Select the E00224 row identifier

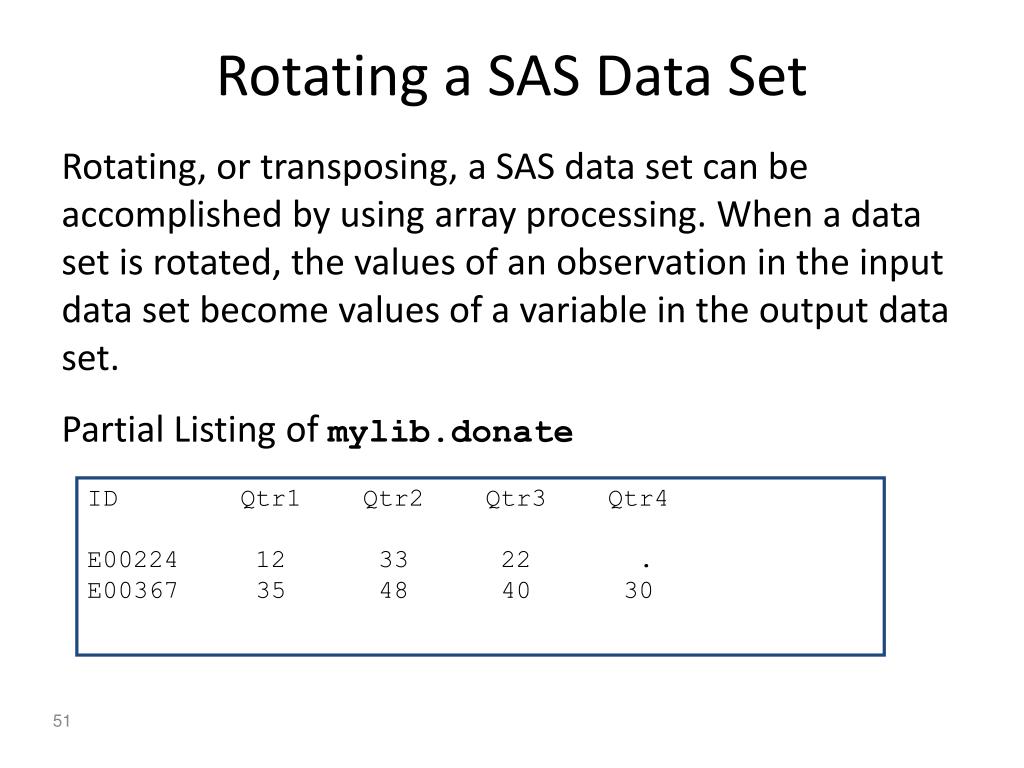point(133,560)
